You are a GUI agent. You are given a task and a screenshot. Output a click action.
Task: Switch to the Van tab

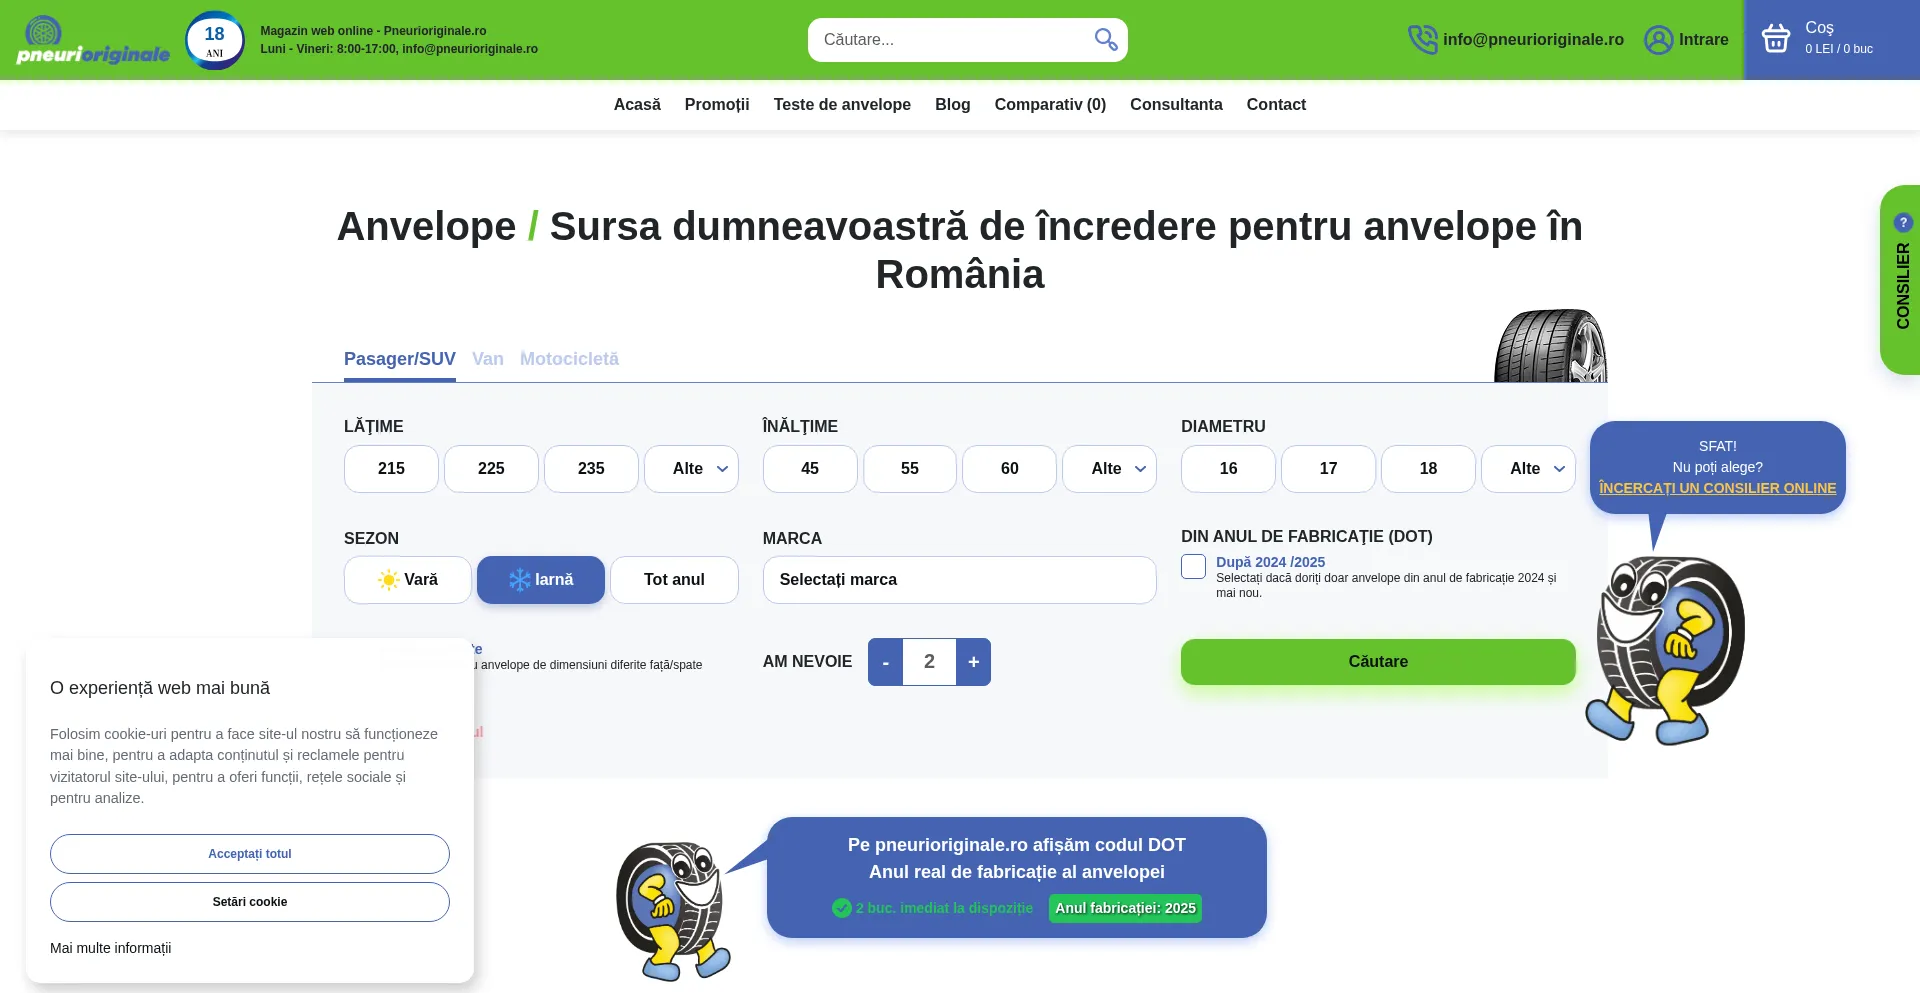pyautogui.click(x=488, y=359)
